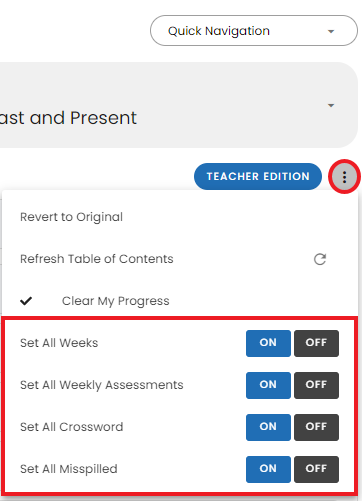362x501 pixels.
Task: Switch Set All Weekly Assessments OFF
Action: pyautogui.click(x=316, y=385)
